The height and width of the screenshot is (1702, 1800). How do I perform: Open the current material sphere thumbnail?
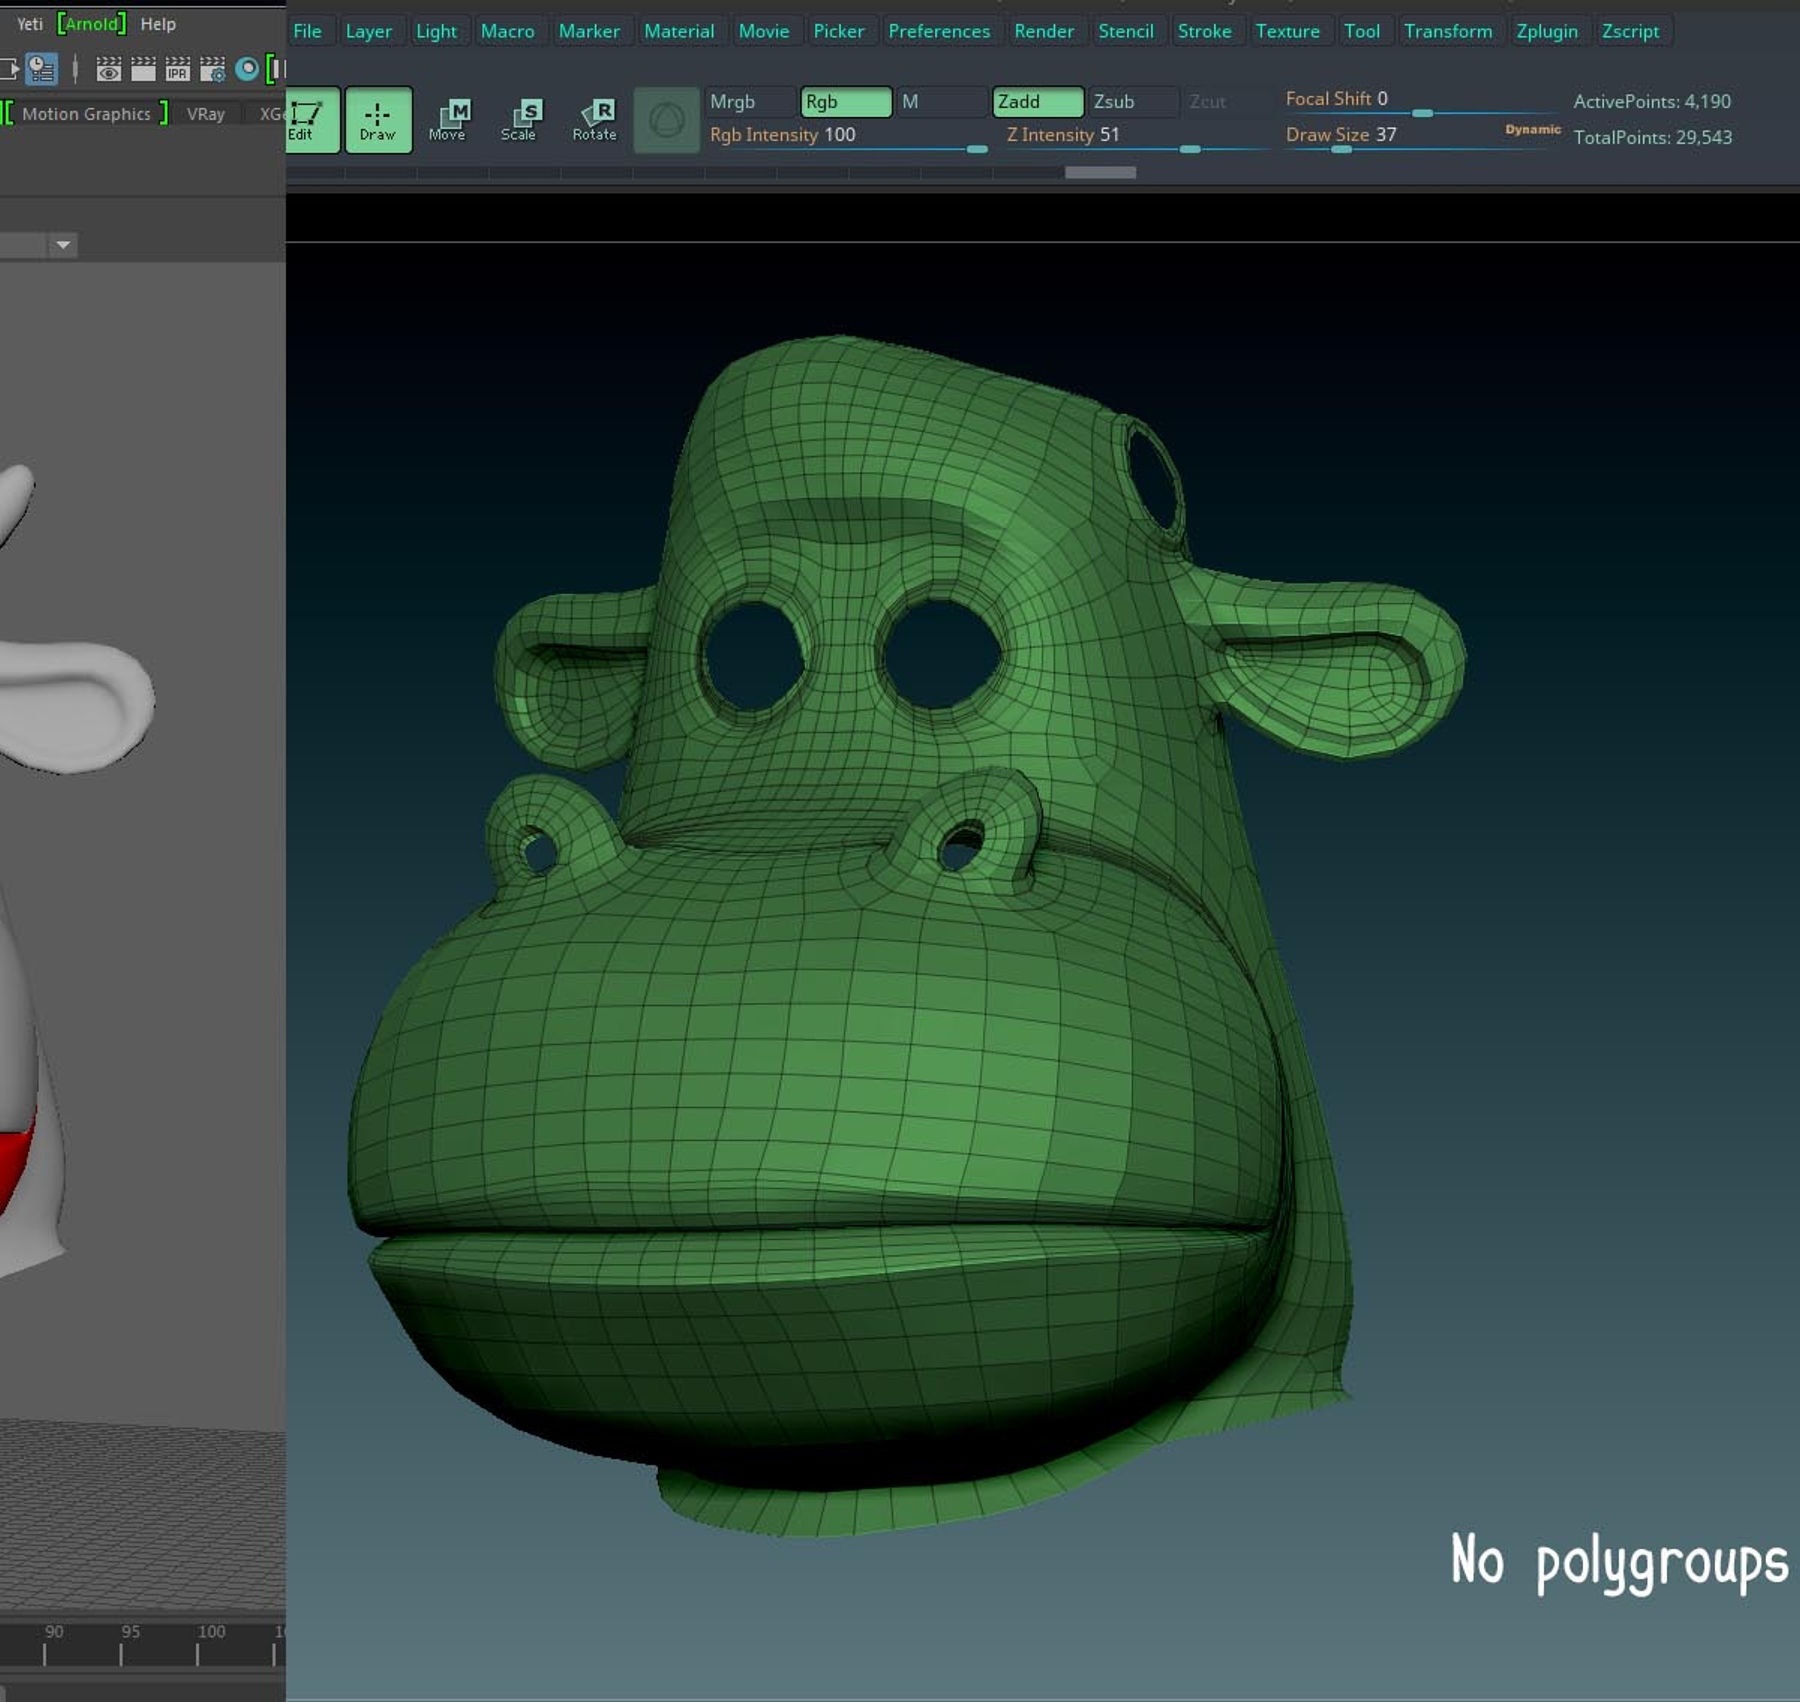point(666,120)
